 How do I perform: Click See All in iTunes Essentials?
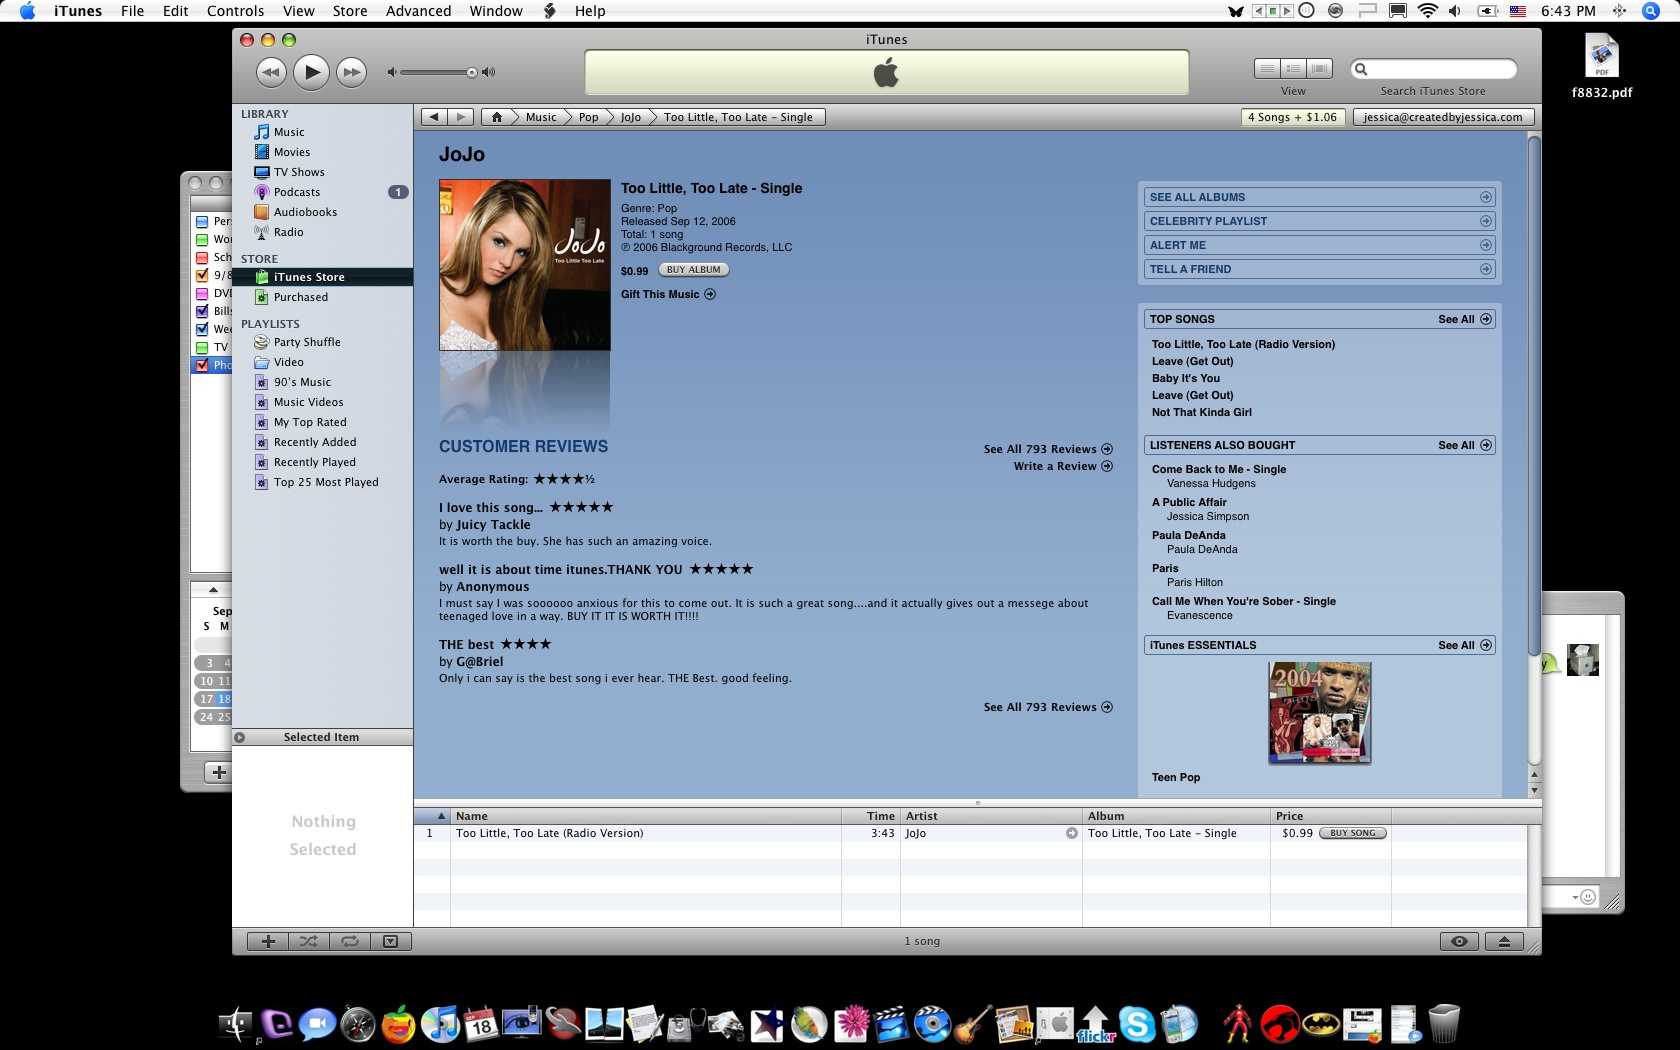(x=1464, y=645)
